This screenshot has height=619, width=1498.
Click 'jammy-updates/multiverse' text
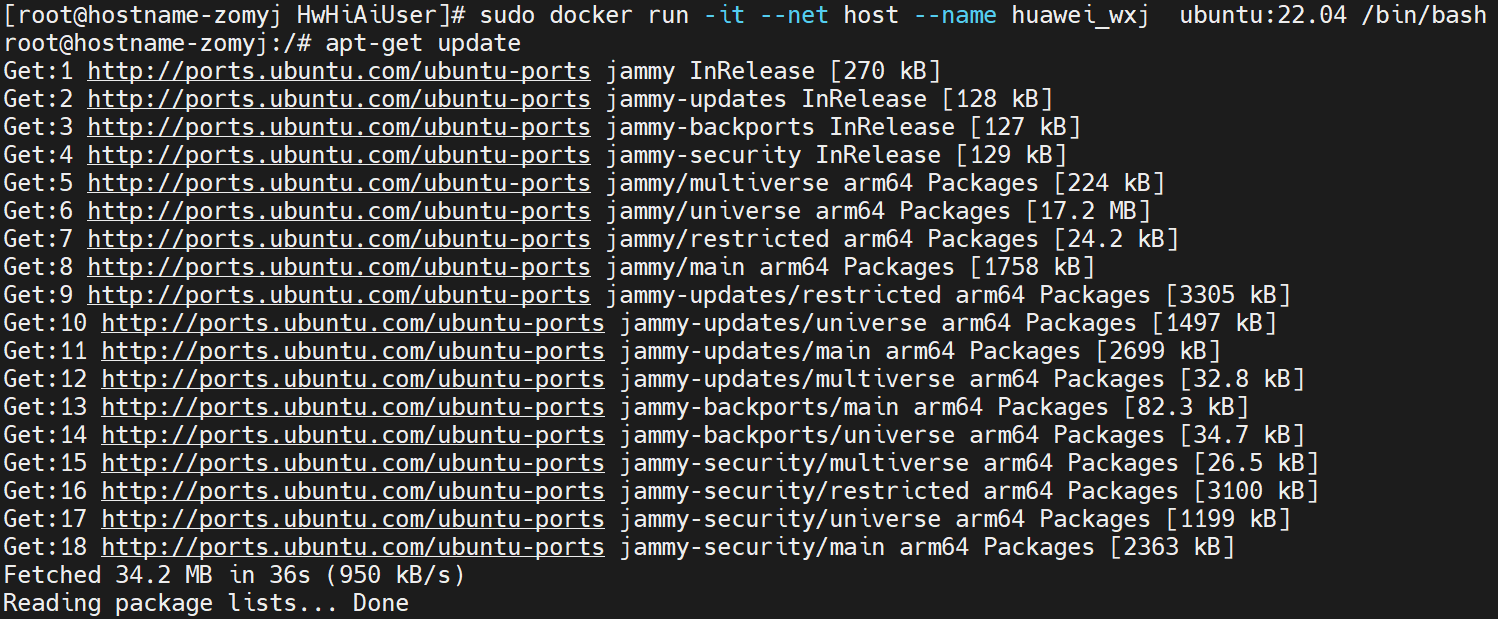(787, 379)
